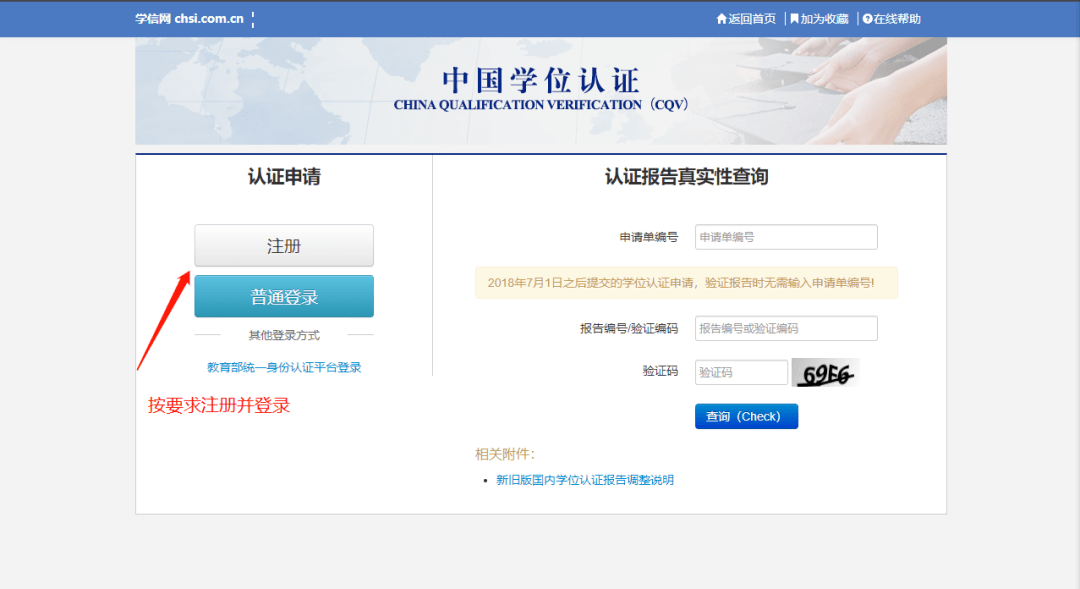Open the menu toggle next to the logo
This screenshot has width=1080, height=589.
[254, 18]
